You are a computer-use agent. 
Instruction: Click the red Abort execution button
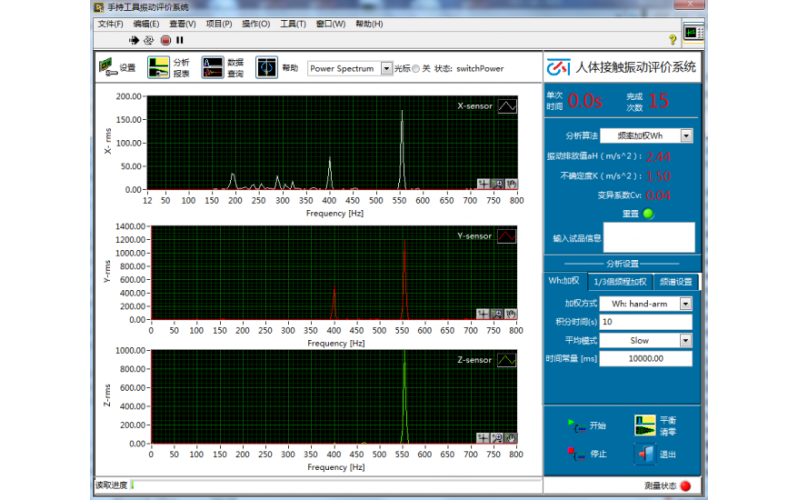[165, 40]
